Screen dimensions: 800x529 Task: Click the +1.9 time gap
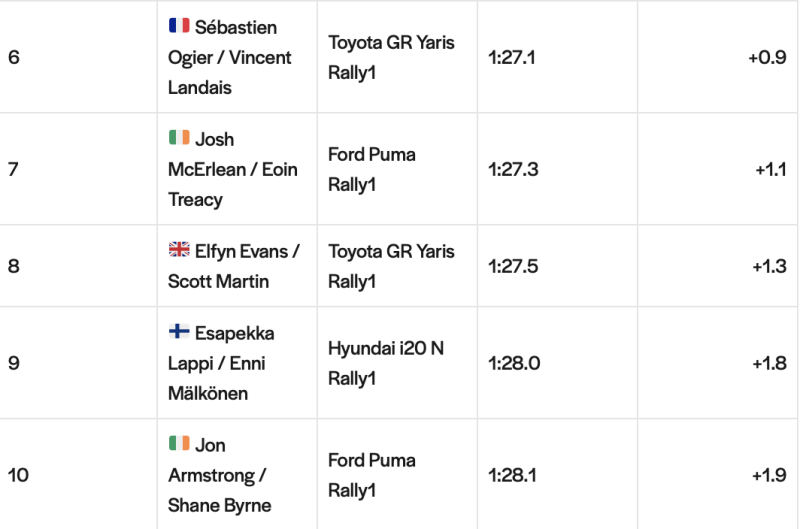point(769,475)
